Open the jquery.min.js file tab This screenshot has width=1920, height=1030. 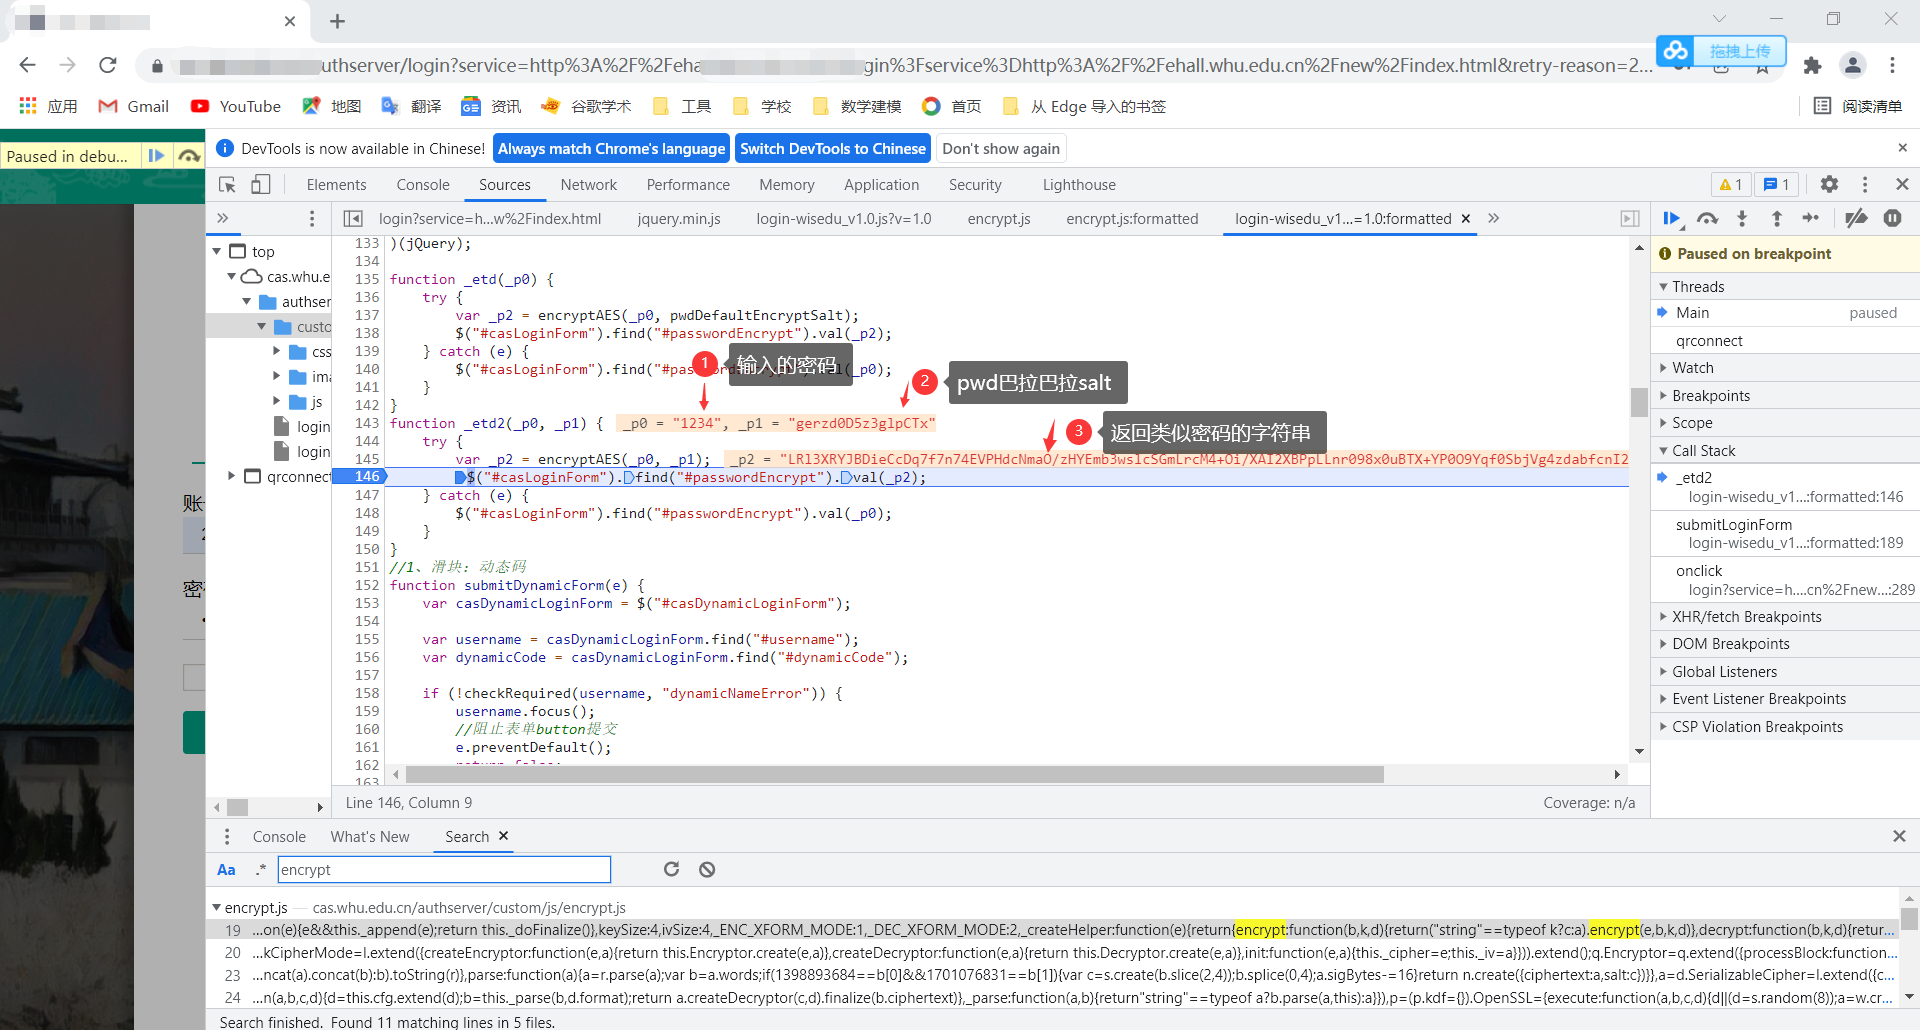[679, 218]
